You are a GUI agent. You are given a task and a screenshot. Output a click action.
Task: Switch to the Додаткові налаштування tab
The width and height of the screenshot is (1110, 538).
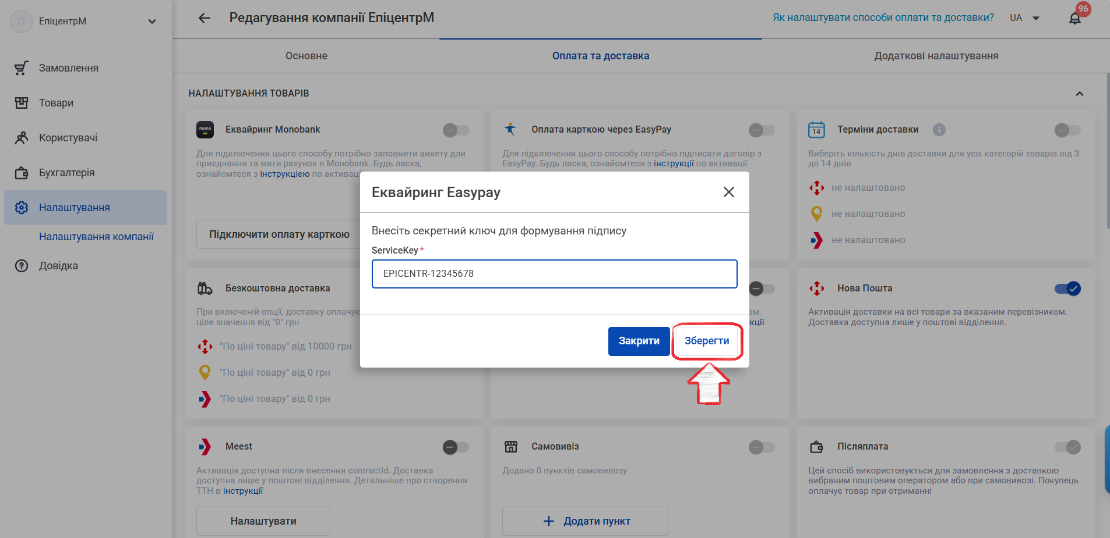936,55
